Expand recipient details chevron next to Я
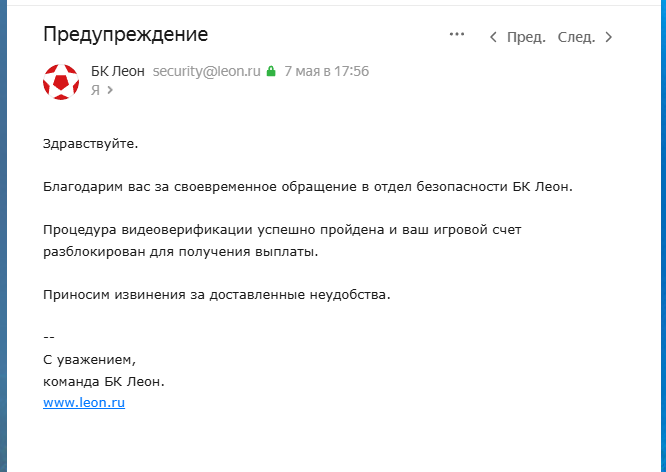666x472 pixels. coord(110,90)
